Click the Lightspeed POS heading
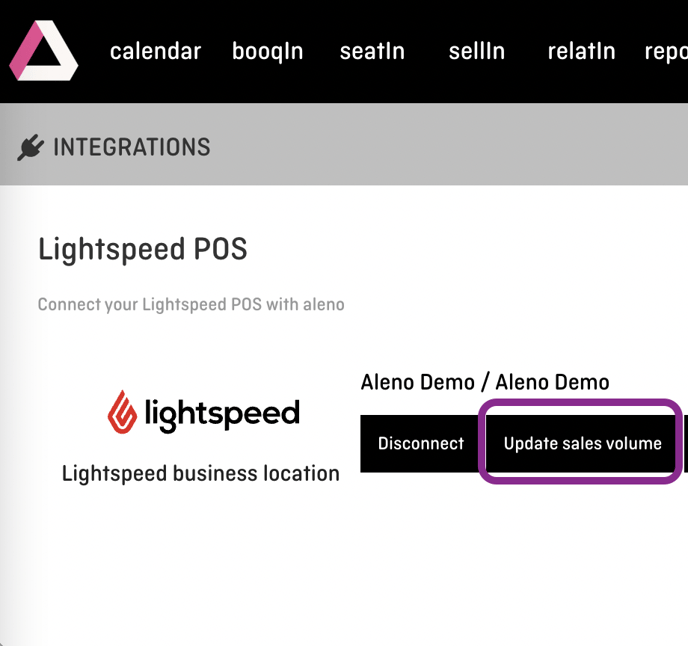Screen dimensions: 688x646 (143, 249)
